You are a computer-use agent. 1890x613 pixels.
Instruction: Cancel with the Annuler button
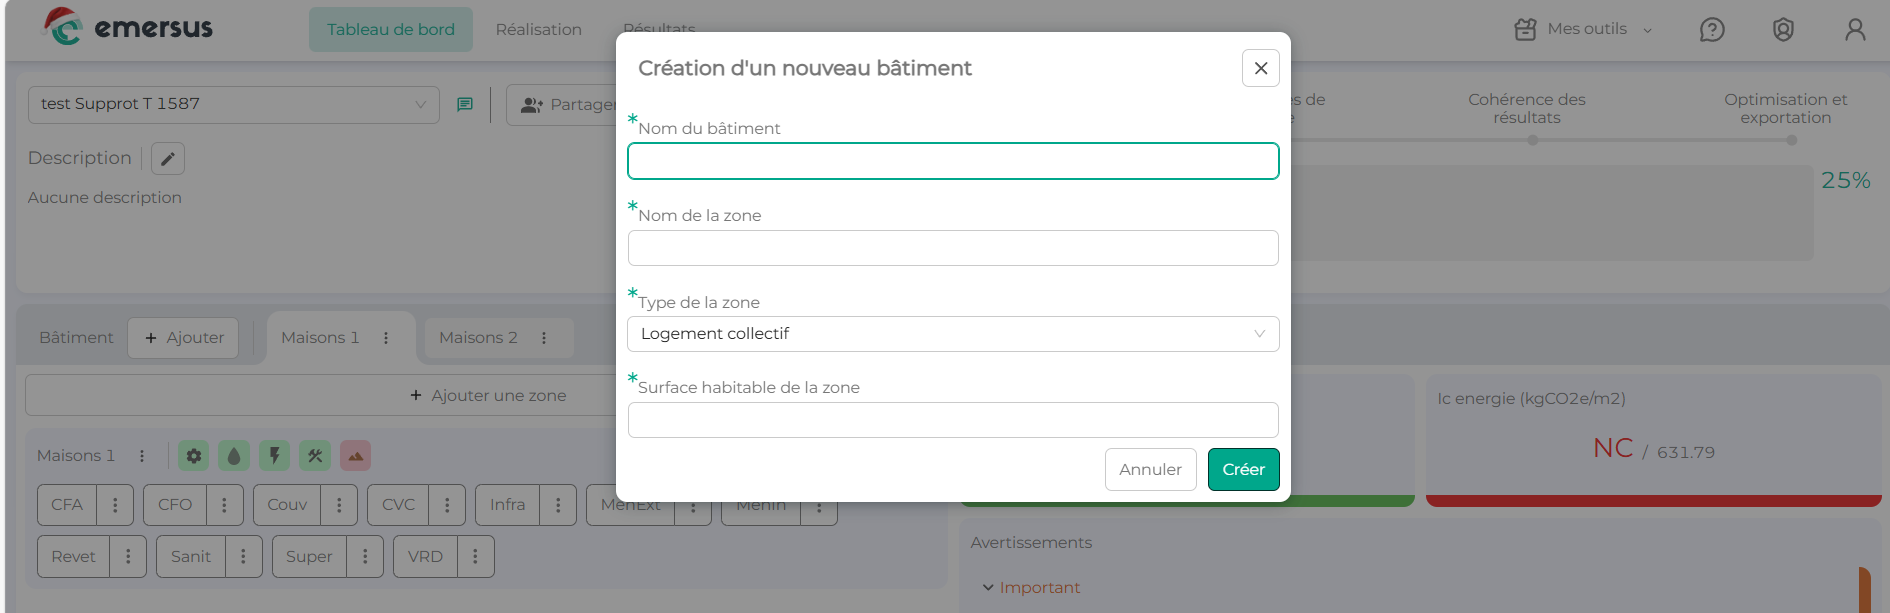pos(1150,470)
